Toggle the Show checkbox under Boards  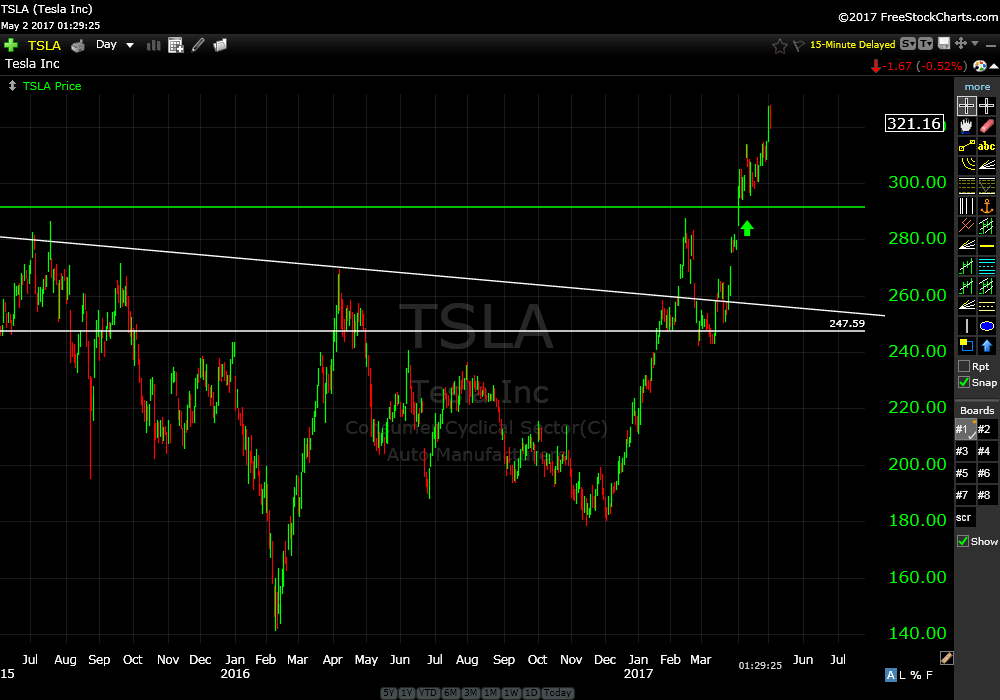(x=964, y=541)
